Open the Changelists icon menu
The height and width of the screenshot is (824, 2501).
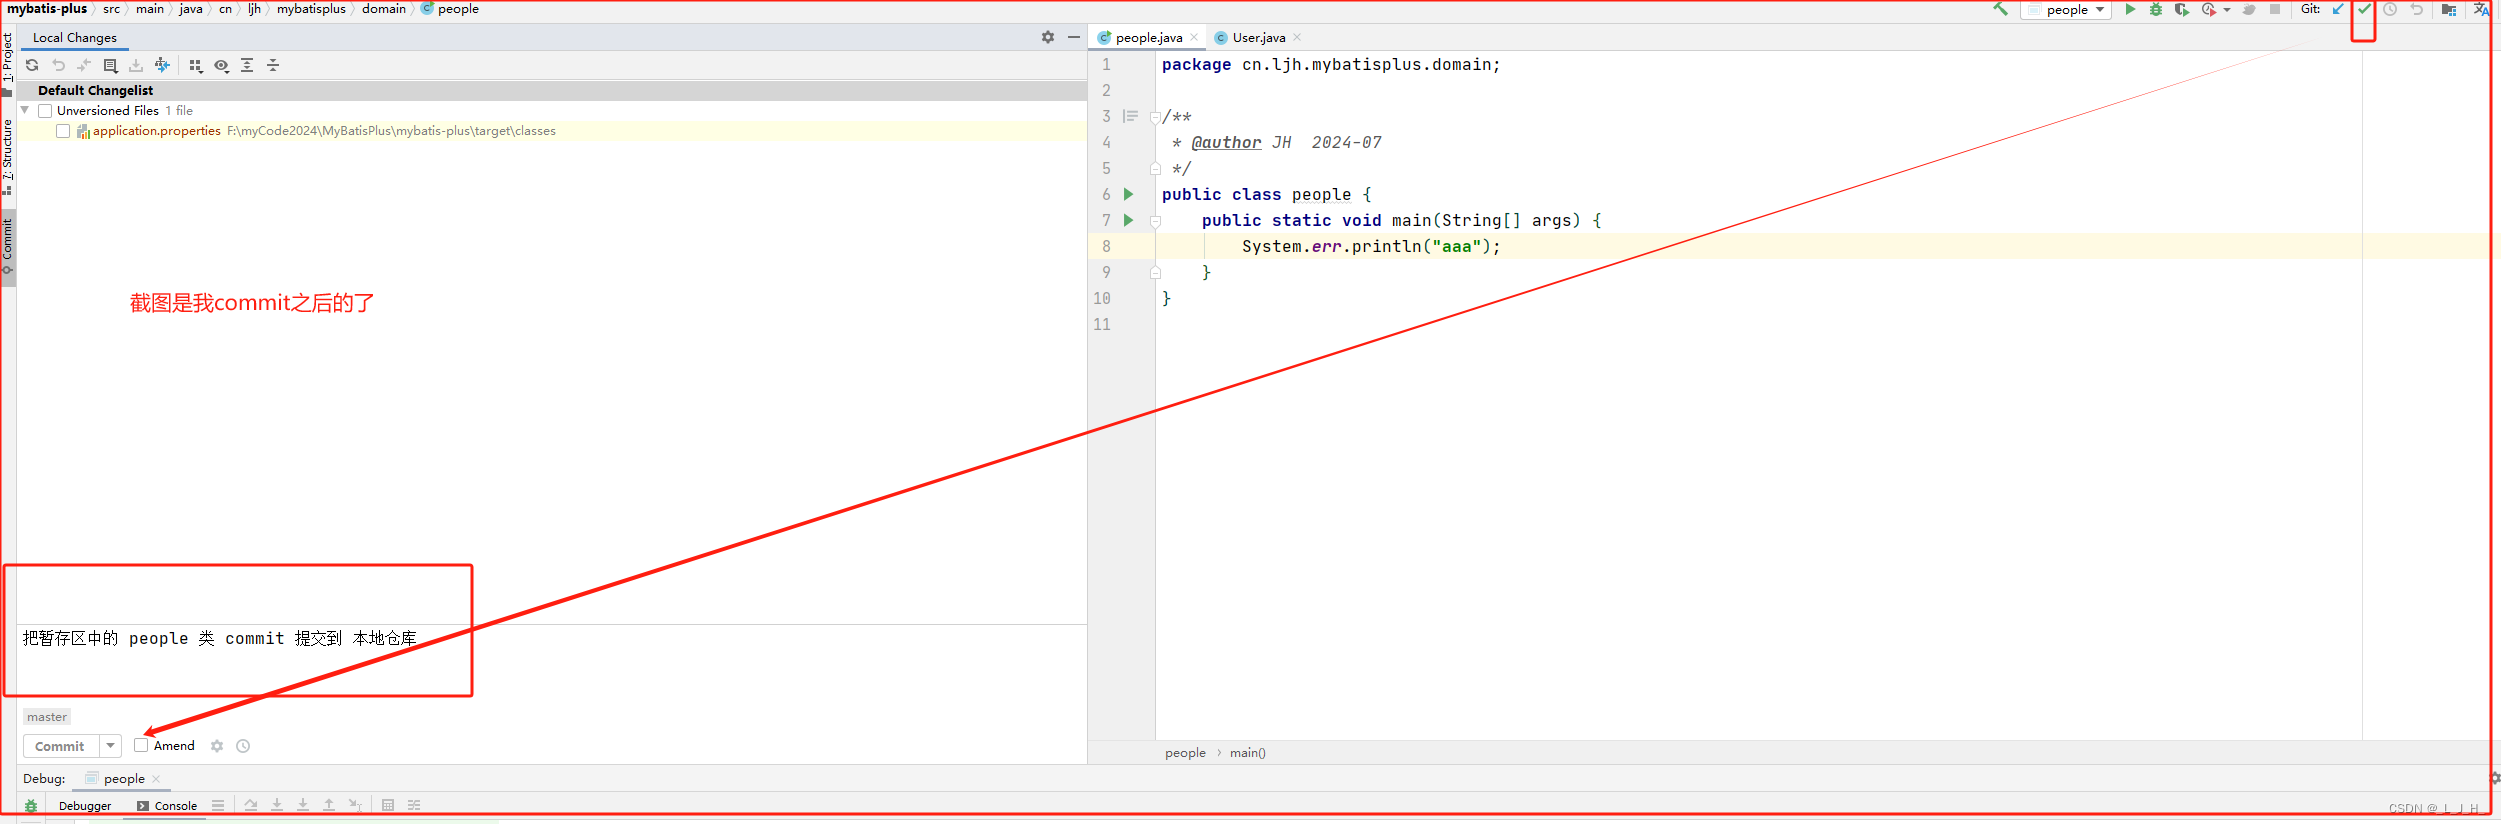pos(110,65)
